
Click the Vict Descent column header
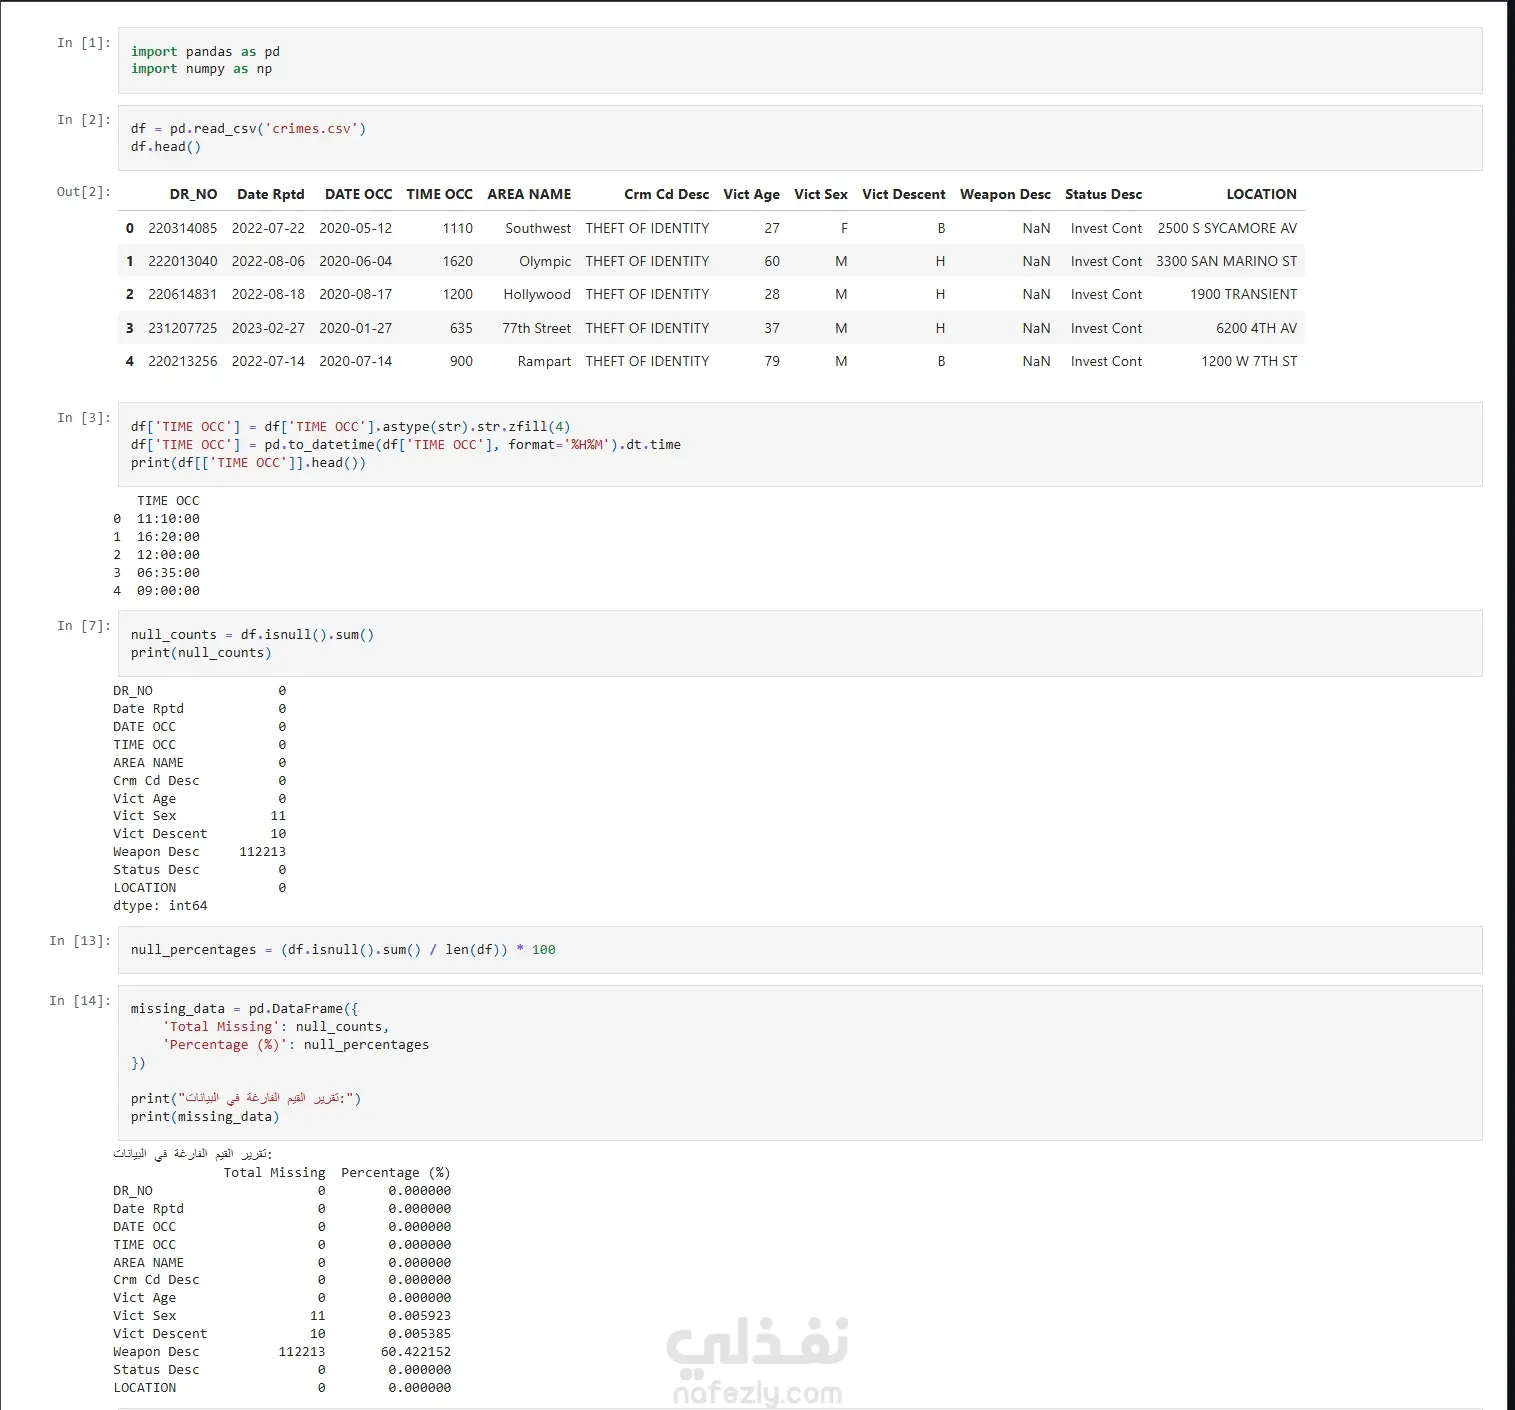click(x=903, y=194)
